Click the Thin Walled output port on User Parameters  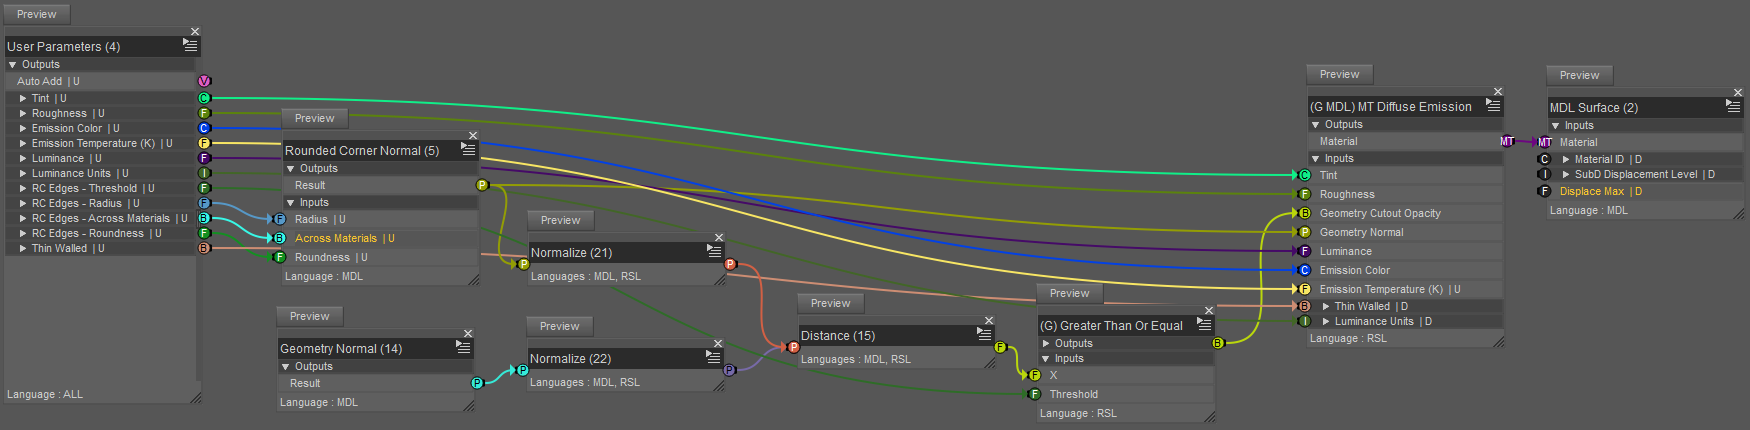point(204,248)
